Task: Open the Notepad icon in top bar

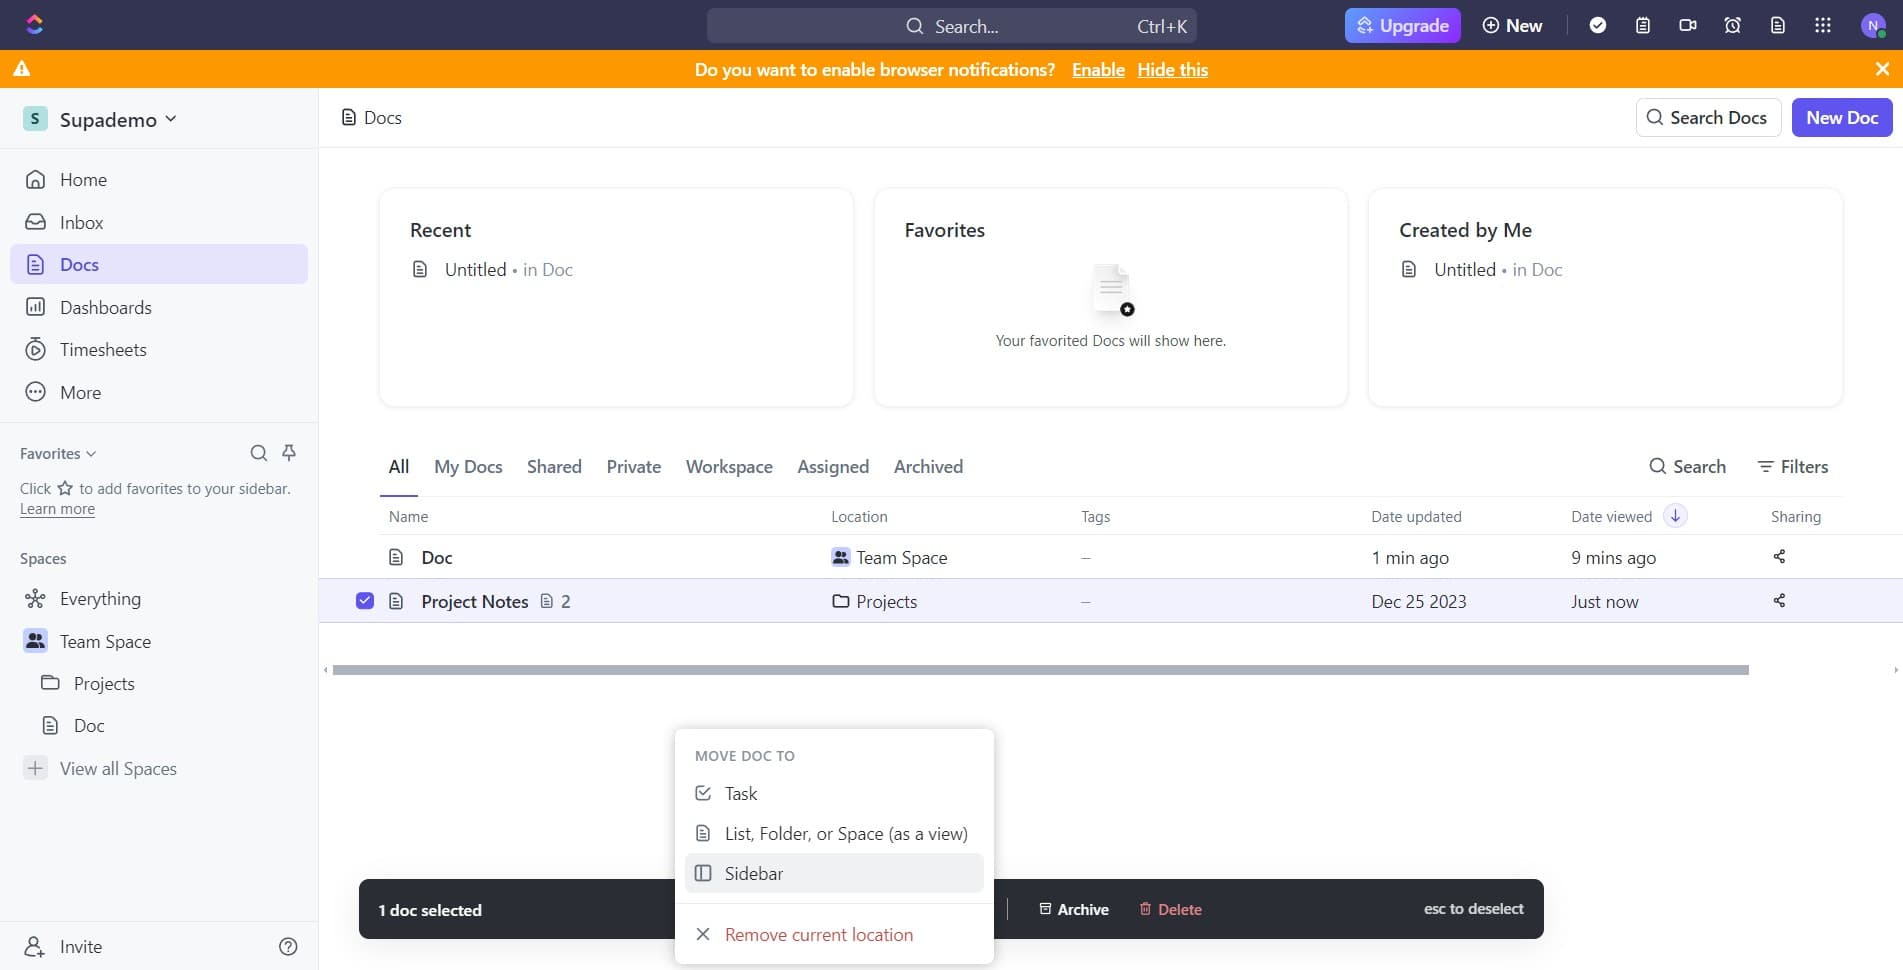Action: coord(1642,25)
